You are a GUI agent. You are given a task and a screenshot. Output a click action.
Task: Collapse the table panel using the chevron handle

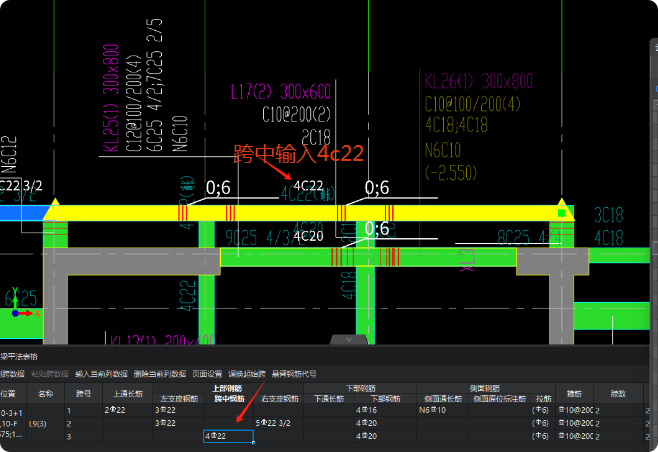click(x=349, y=340)
